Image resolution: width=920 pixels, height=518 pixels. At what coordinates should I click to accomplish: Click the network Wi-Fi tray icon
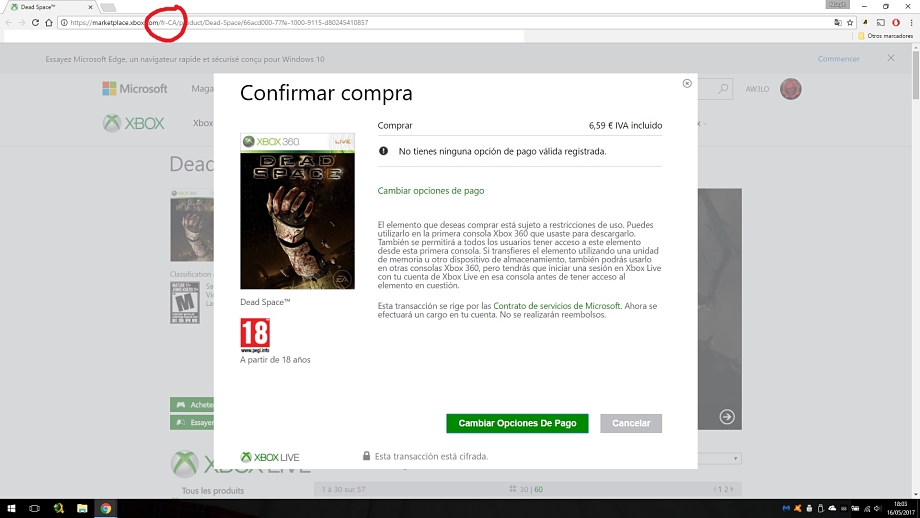tap(867, 509)
